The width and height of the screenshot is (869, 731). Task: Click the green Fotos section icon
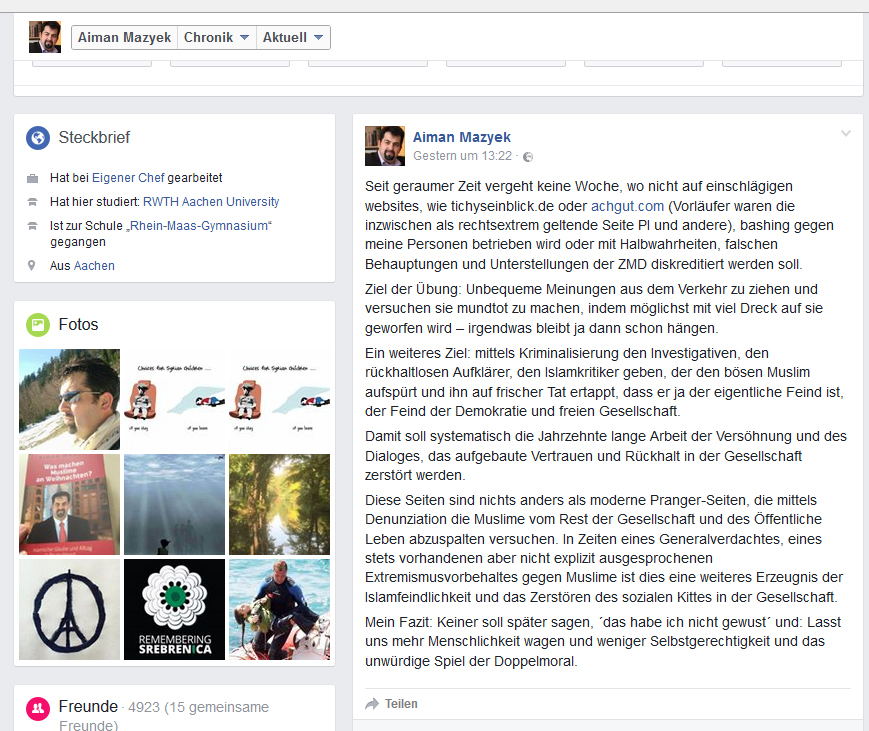point(37,325)
